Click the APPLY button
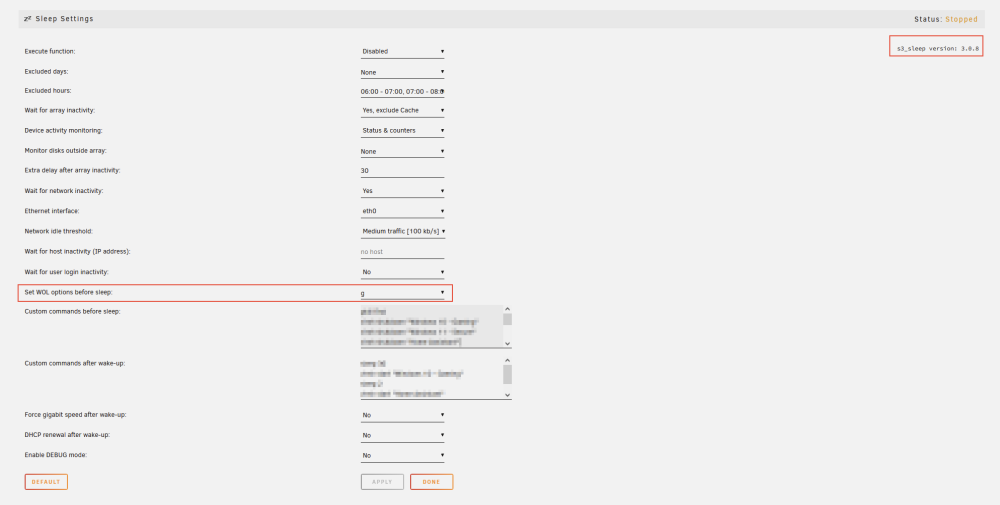1000x505 pixels. pyautogui.click(x=383, y=482)
